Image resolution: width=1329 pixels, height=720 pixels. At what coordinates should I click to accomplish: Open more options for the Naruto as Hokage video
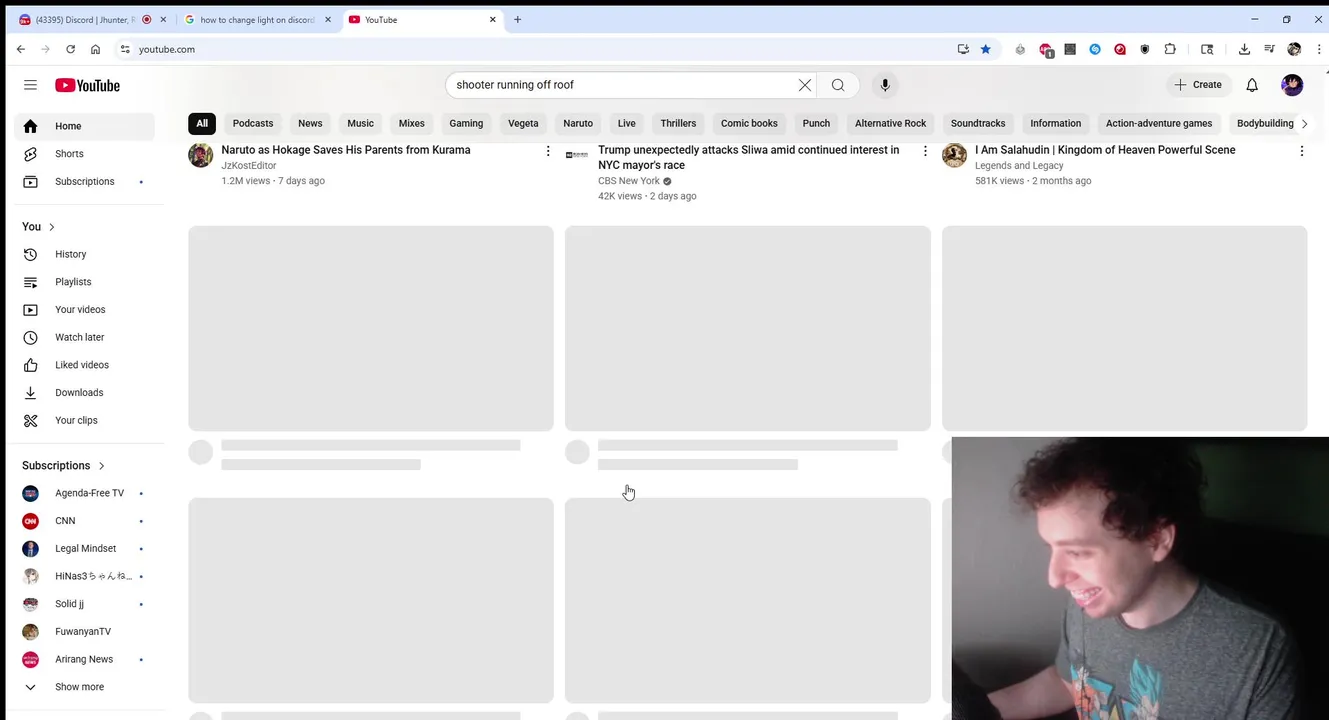(x=547, y=151)
